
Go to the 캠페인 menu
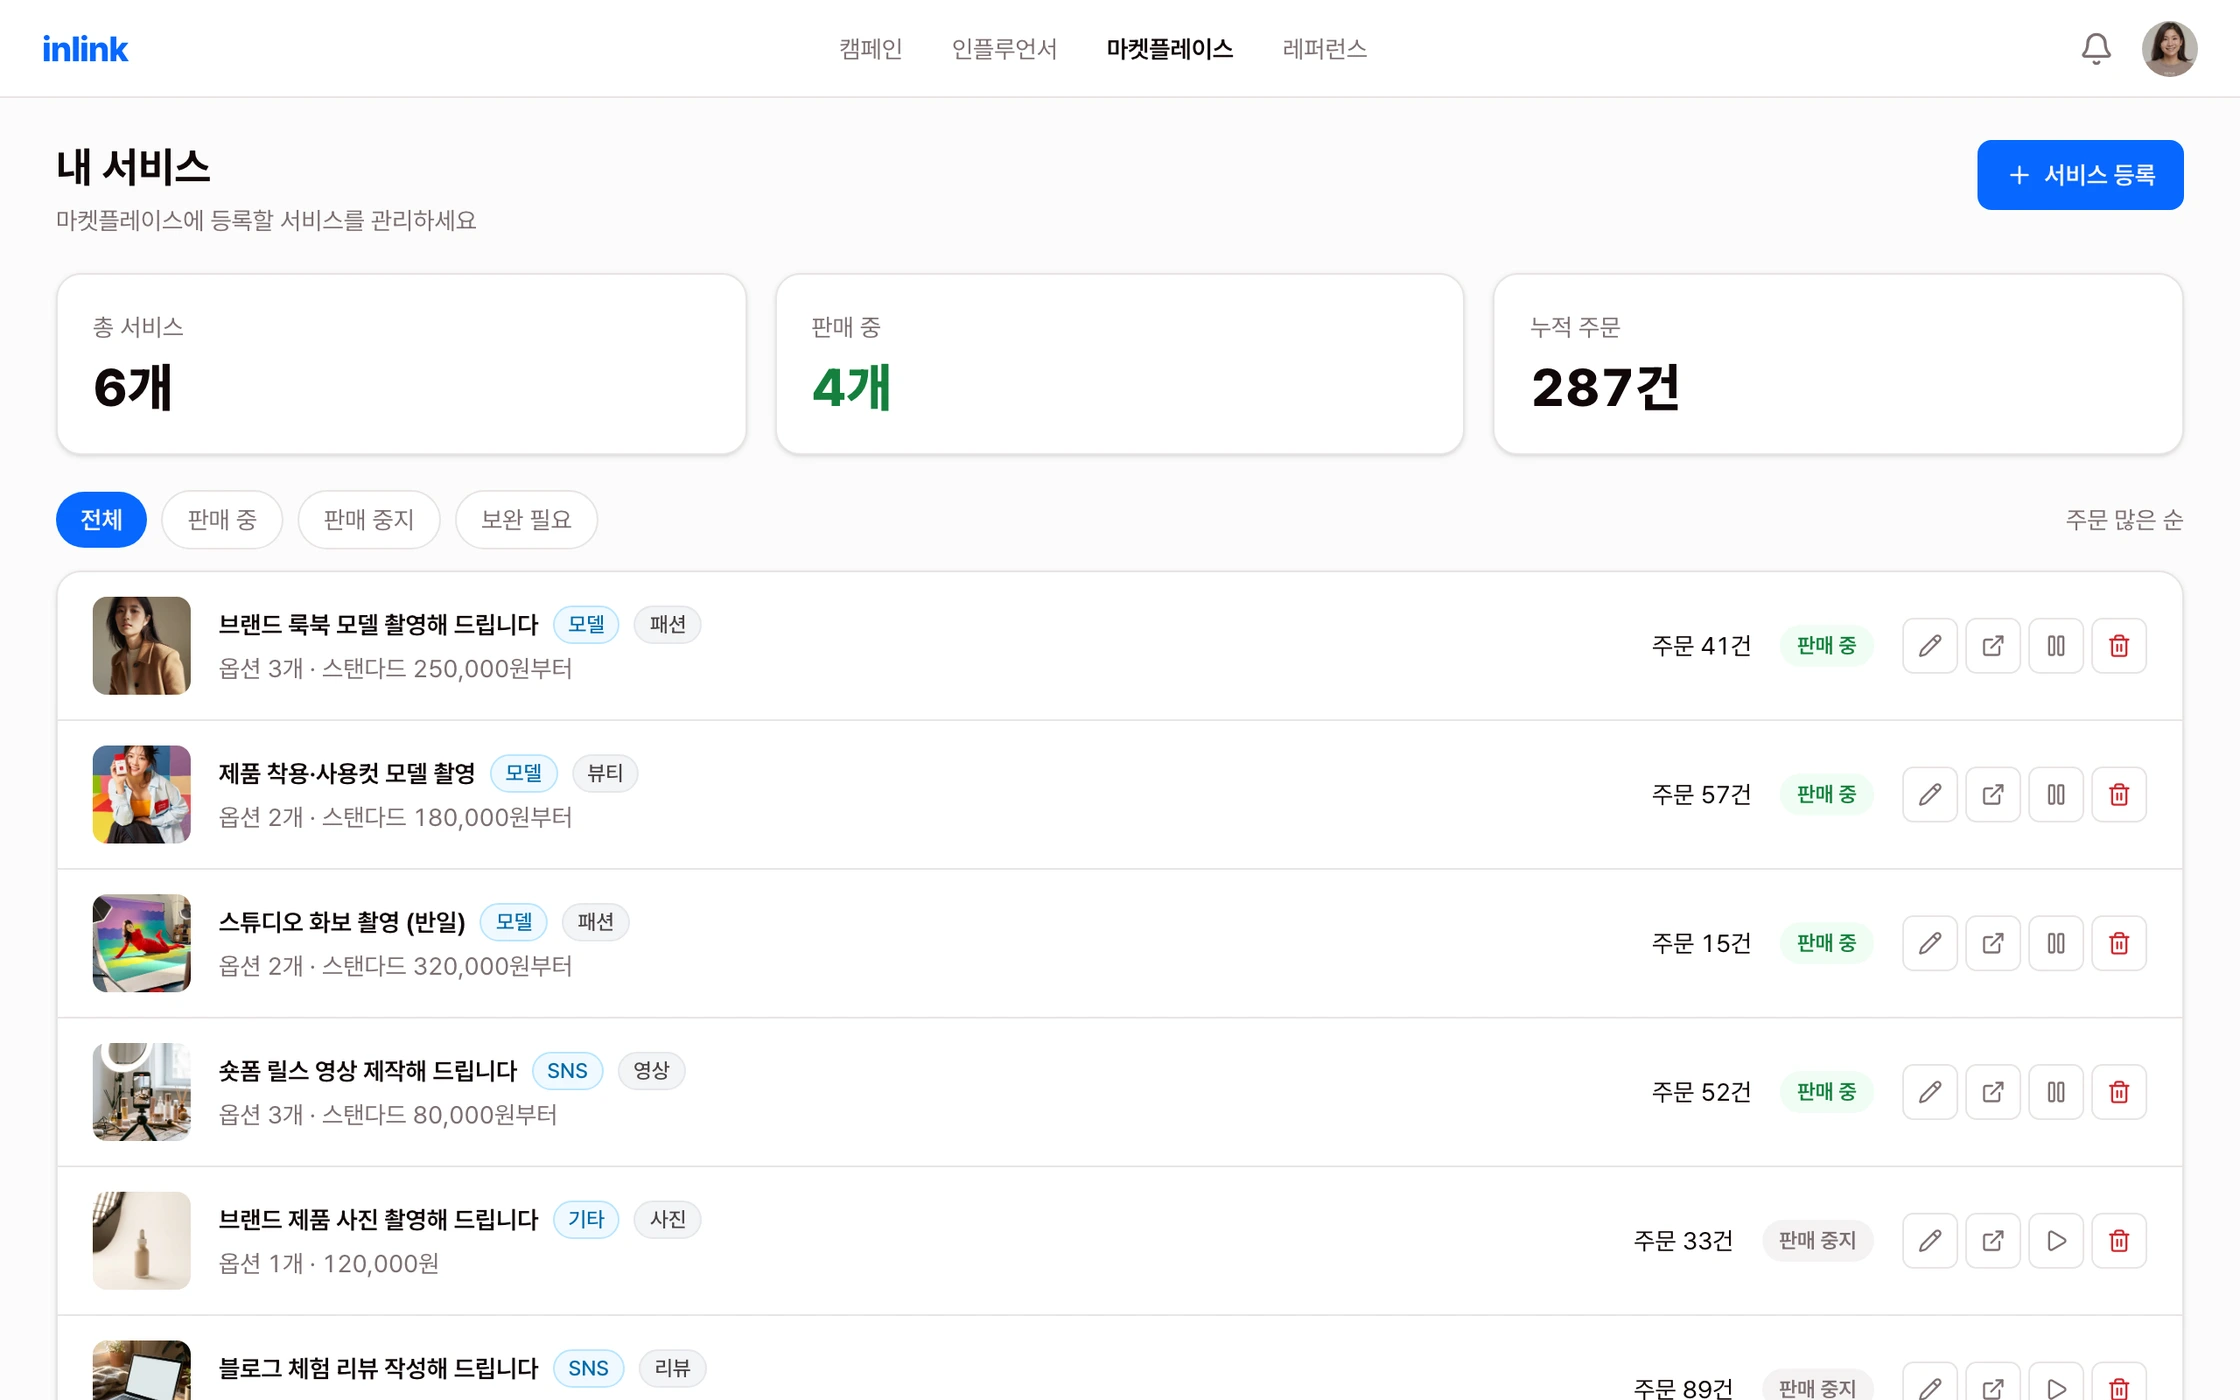click(871, 48)
